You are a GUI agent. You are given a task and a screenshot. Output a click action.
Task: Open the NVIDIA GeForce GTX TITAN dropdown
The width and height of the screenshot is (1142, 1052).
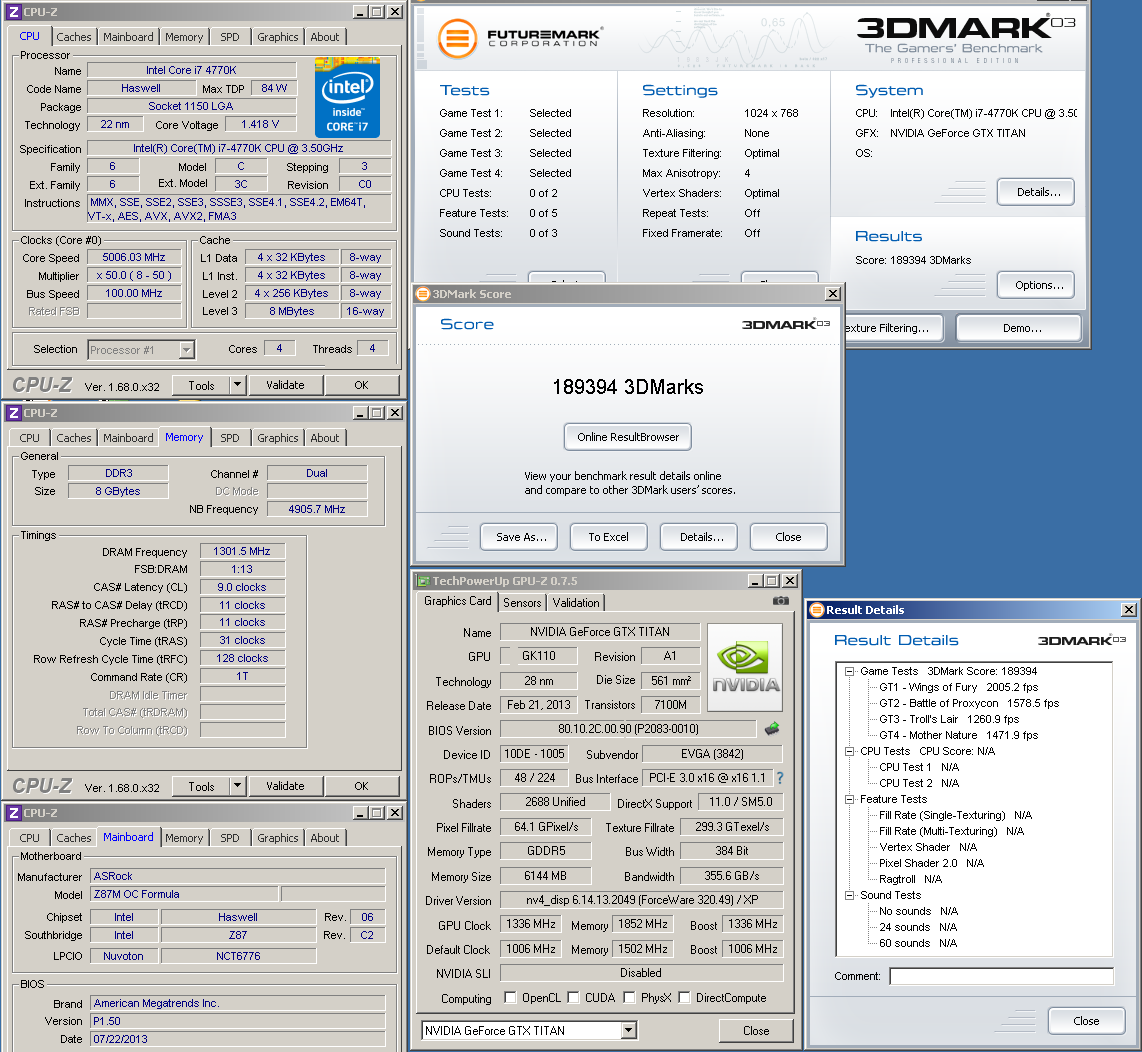click(628, 1031)
